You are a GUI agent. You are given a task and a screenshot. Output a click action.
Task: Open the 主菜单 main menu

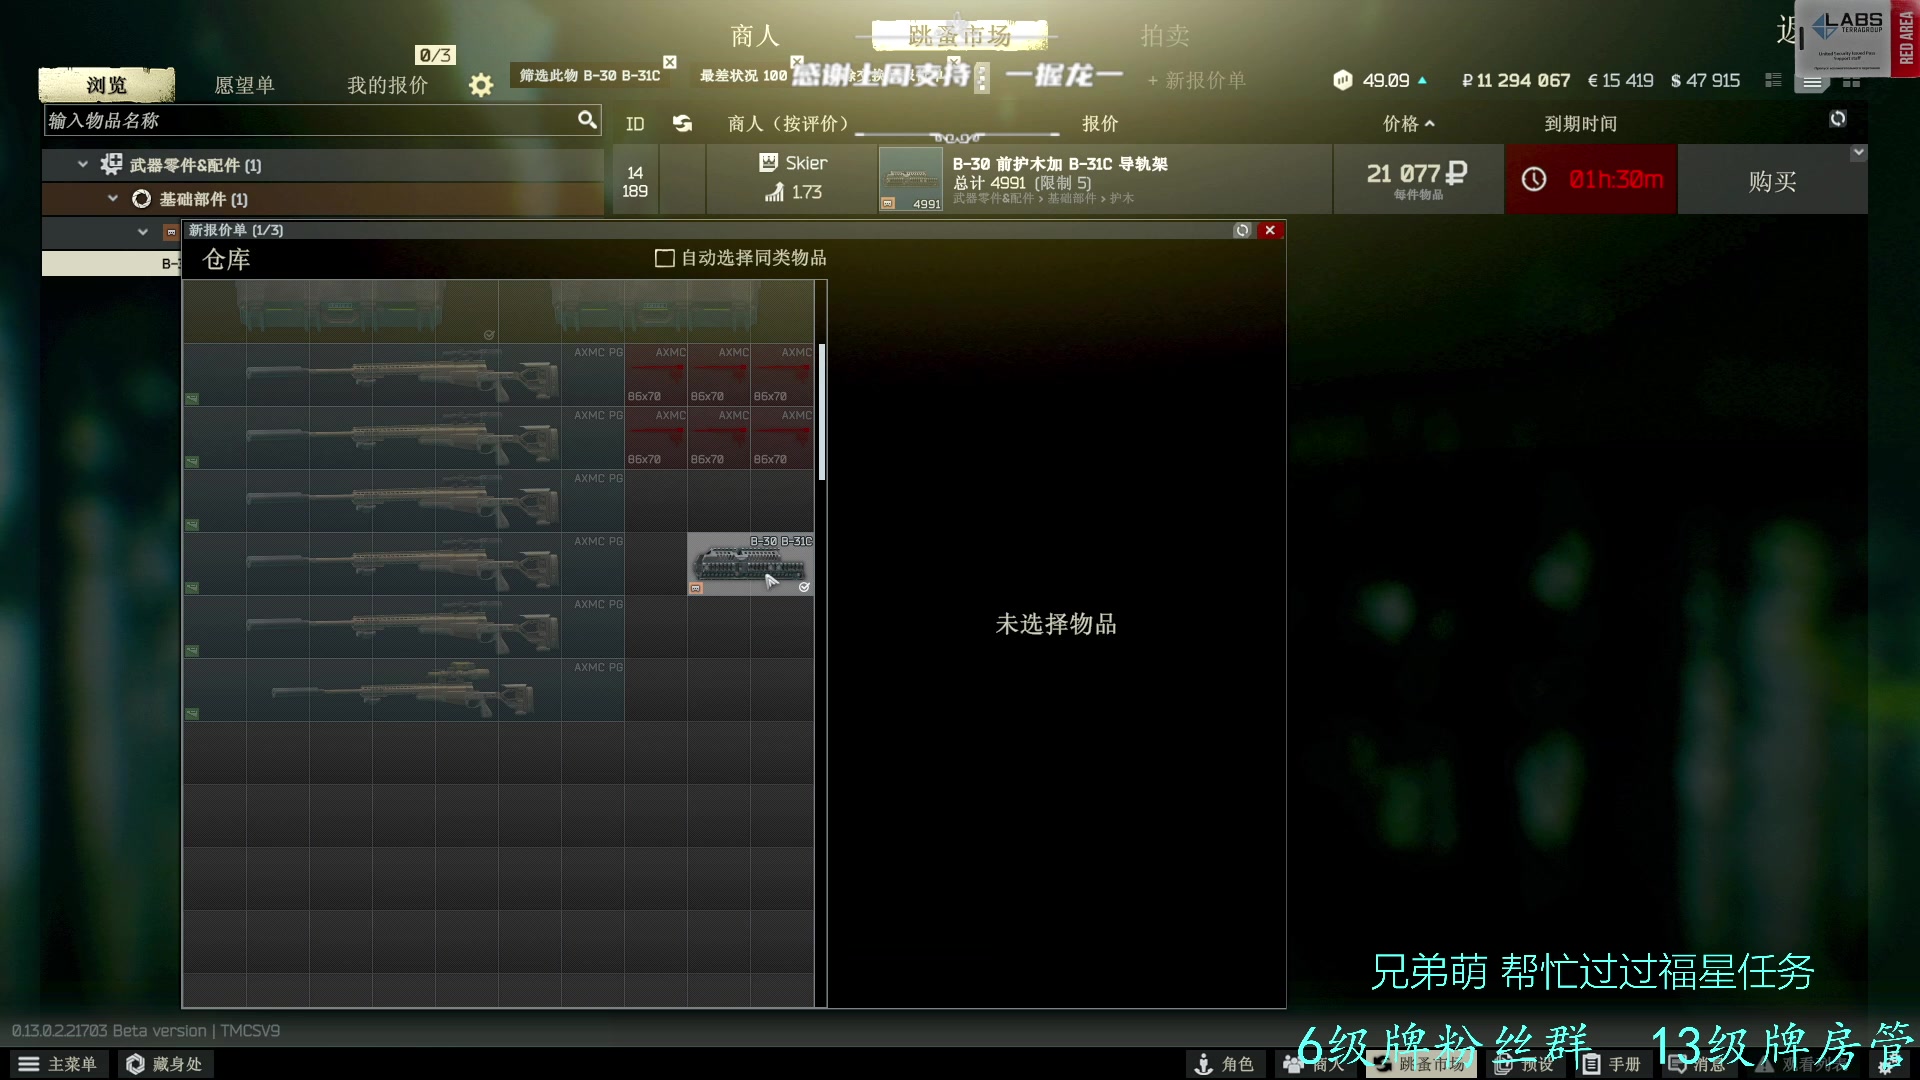click(57, 1064)
